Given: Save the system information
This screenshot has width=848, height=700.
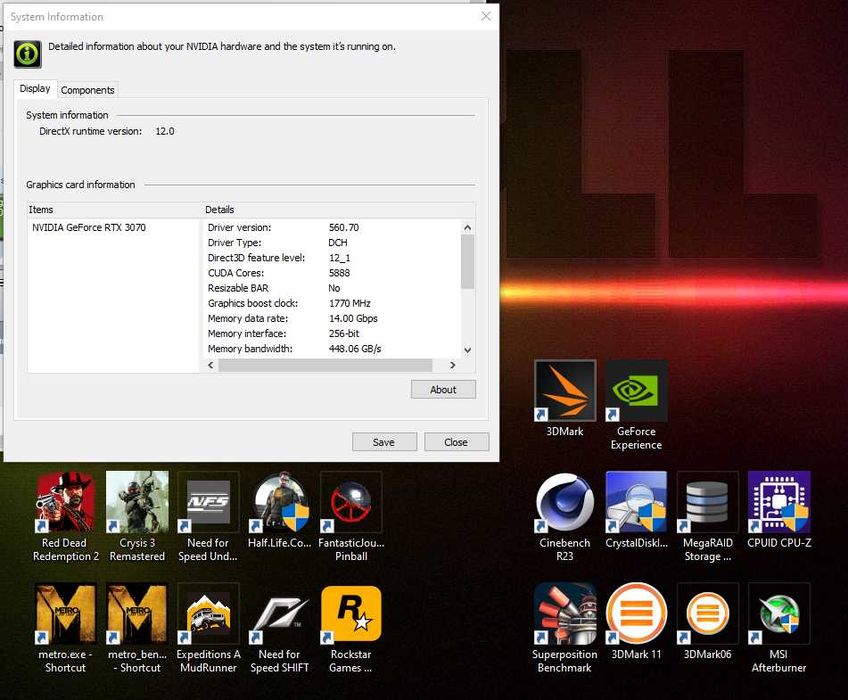Looking at the screenshot, I should coord(384,442).
